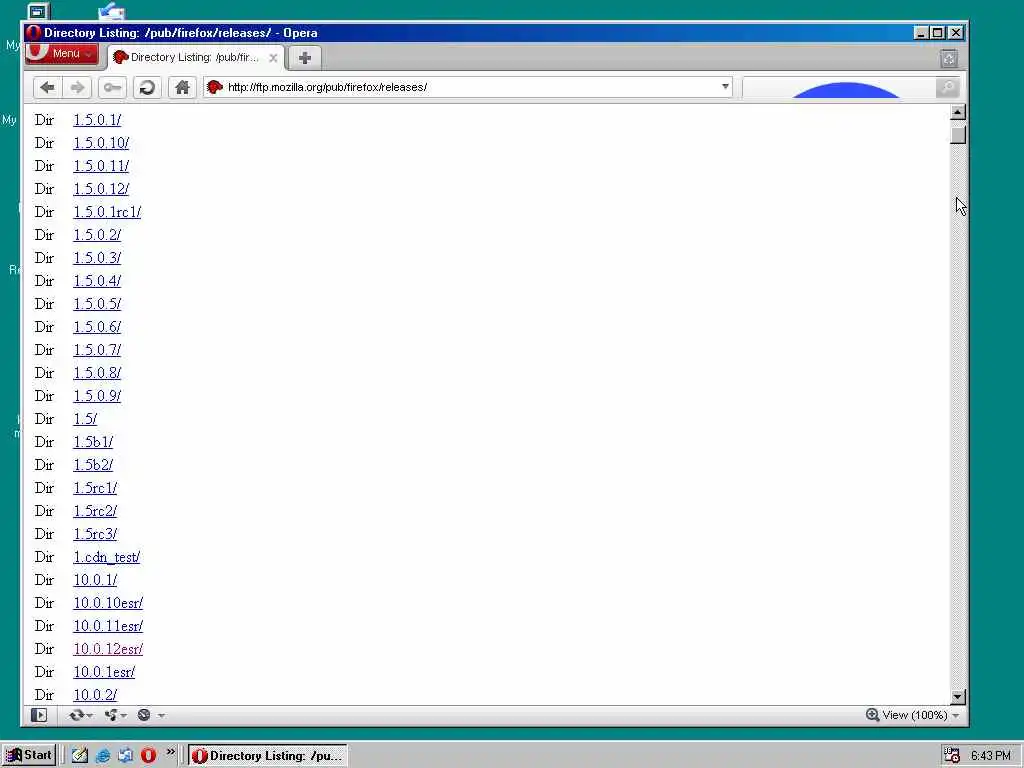
Task: Open the visited 10.0.12esr/ directory link
Action: (x=108, y=648)
